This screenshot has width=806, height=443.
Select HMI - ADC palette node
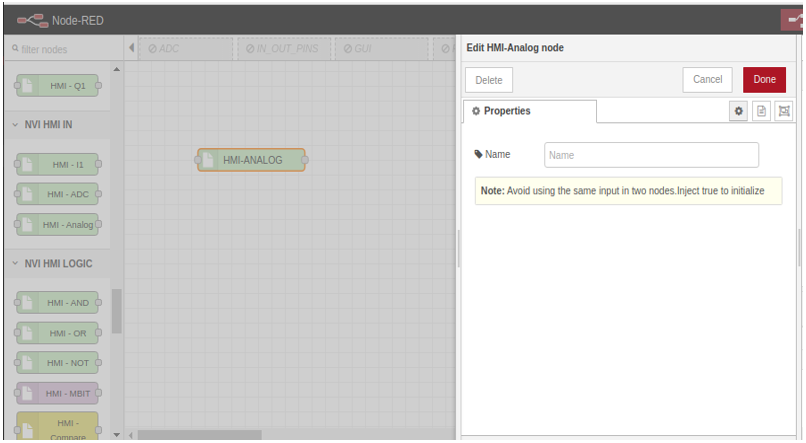[x=58, y=194]
